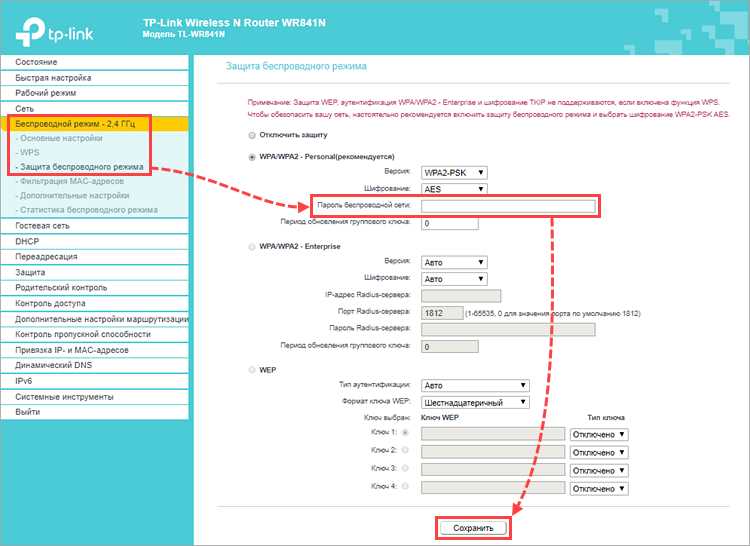Screen dimensions: 750x546
Task: Click page heading 'Защита беспроводного режима'
Action: coord(296,66)
